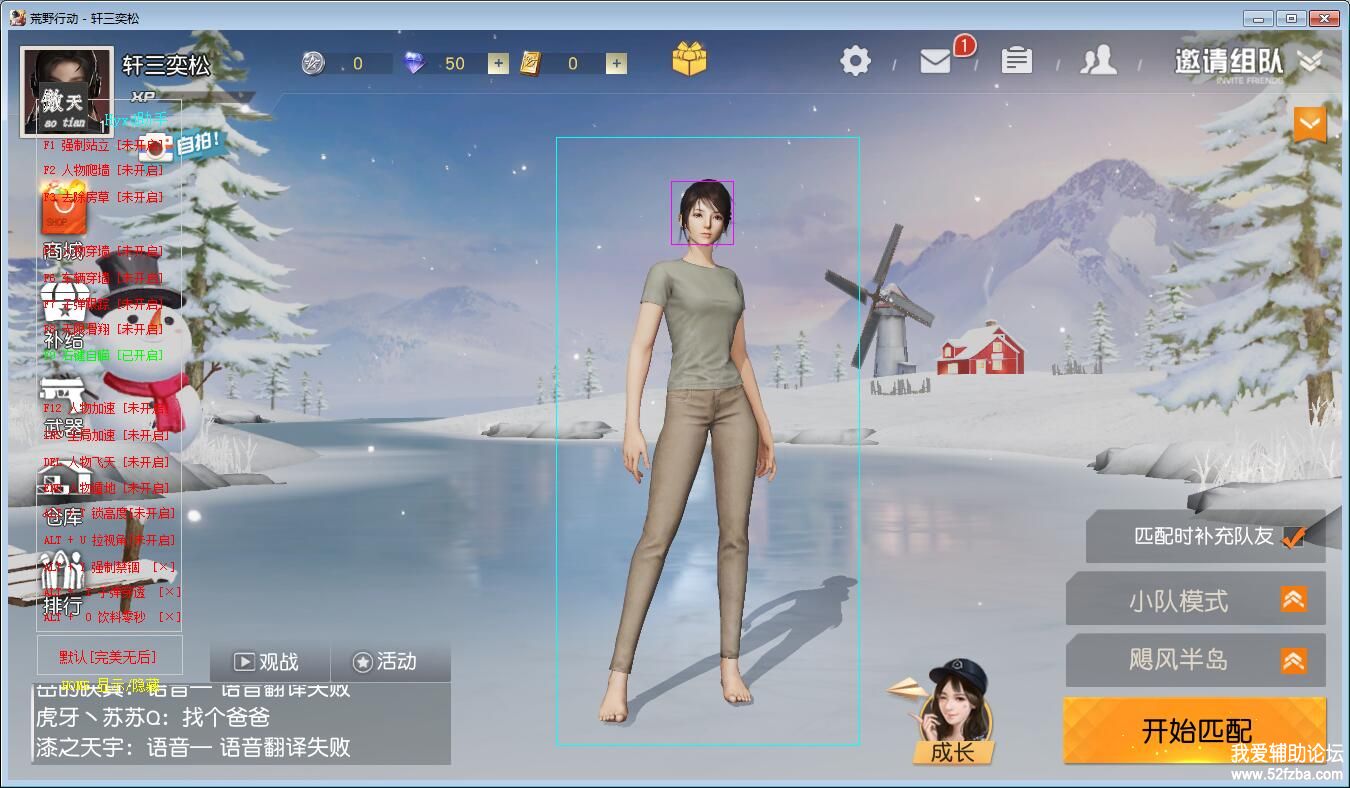Click the silver coin currency icon
The height and width of the screenshot is (788, 1350).
[x=313, y=63]
